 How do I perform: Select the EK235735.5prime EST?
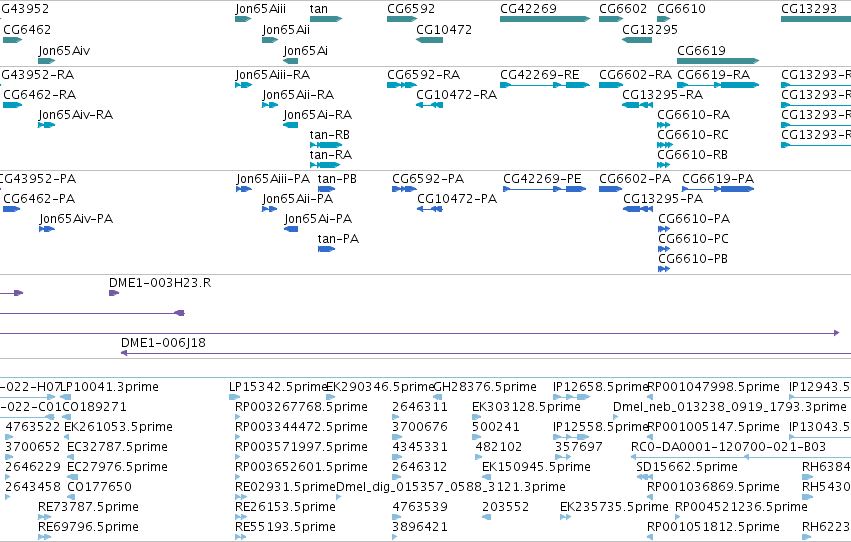click(565, 517)
